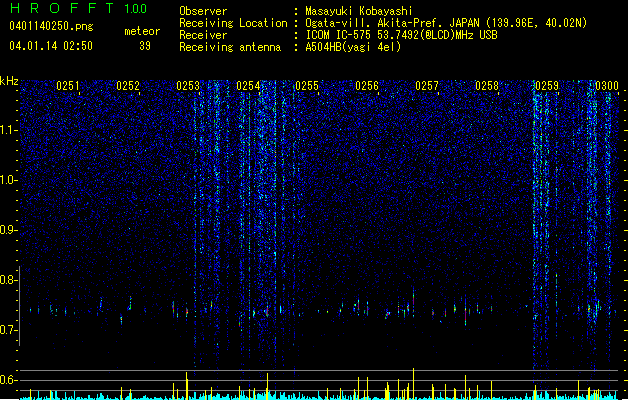Click the 0255 time marker
Screen dimensions: 629x400
(307, 85)
